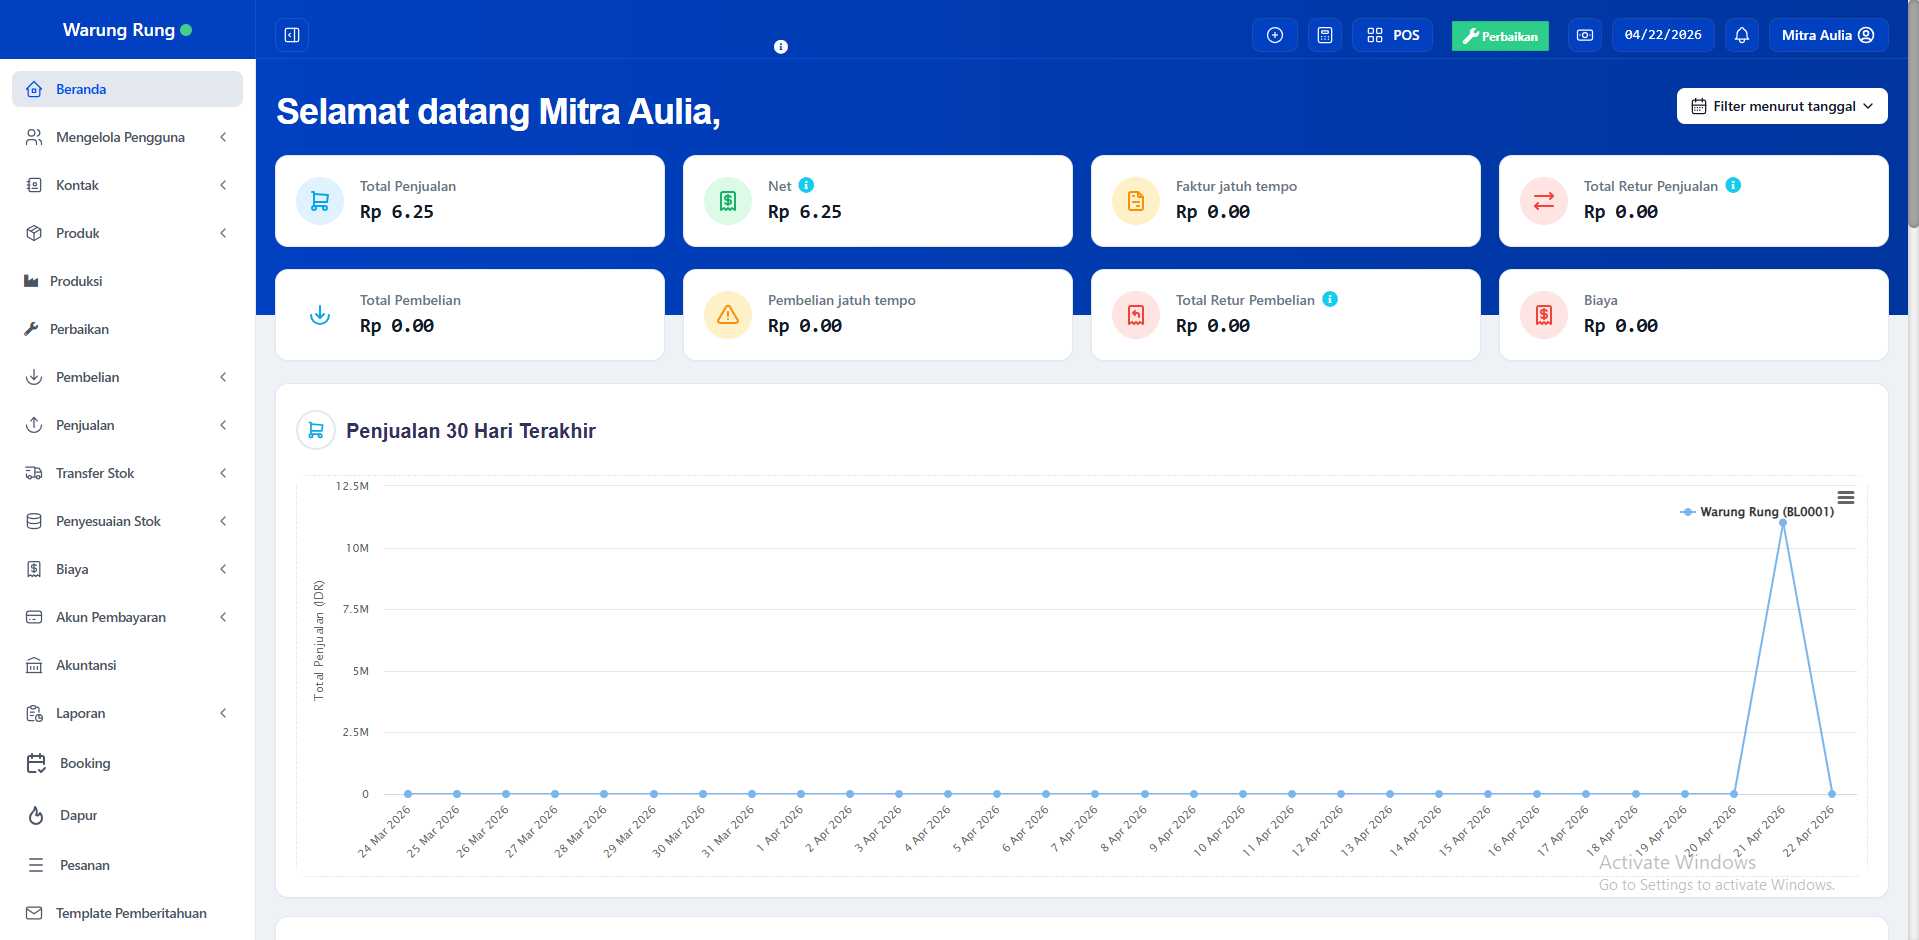
Task: Open Akuntansi from the sidebar
Action: click(x=86, y=665)
